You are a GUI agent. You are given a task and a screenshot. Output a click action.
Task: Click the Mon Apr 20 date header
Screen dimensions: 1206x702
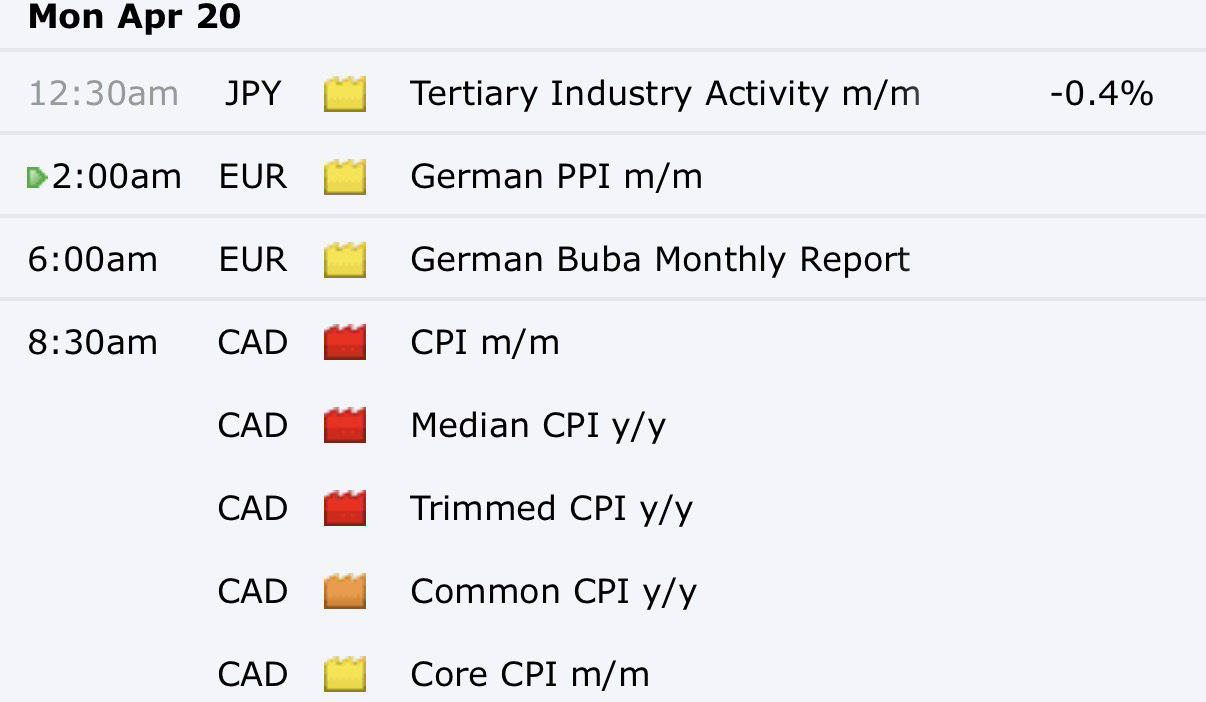134,17
